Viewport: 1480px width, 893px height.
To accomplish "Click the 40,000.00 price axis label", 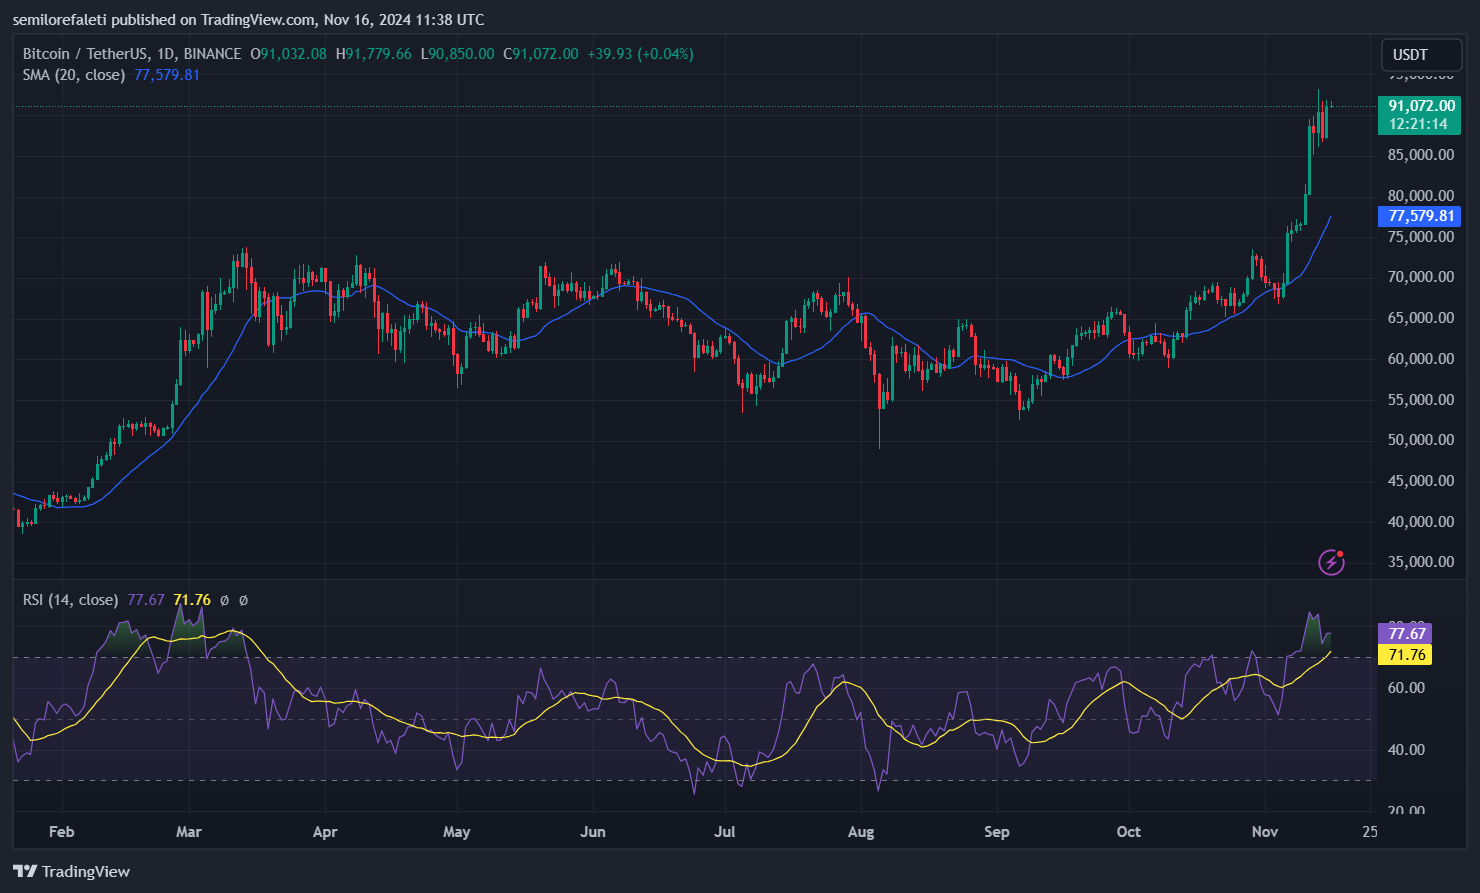I will (1421, 522).
